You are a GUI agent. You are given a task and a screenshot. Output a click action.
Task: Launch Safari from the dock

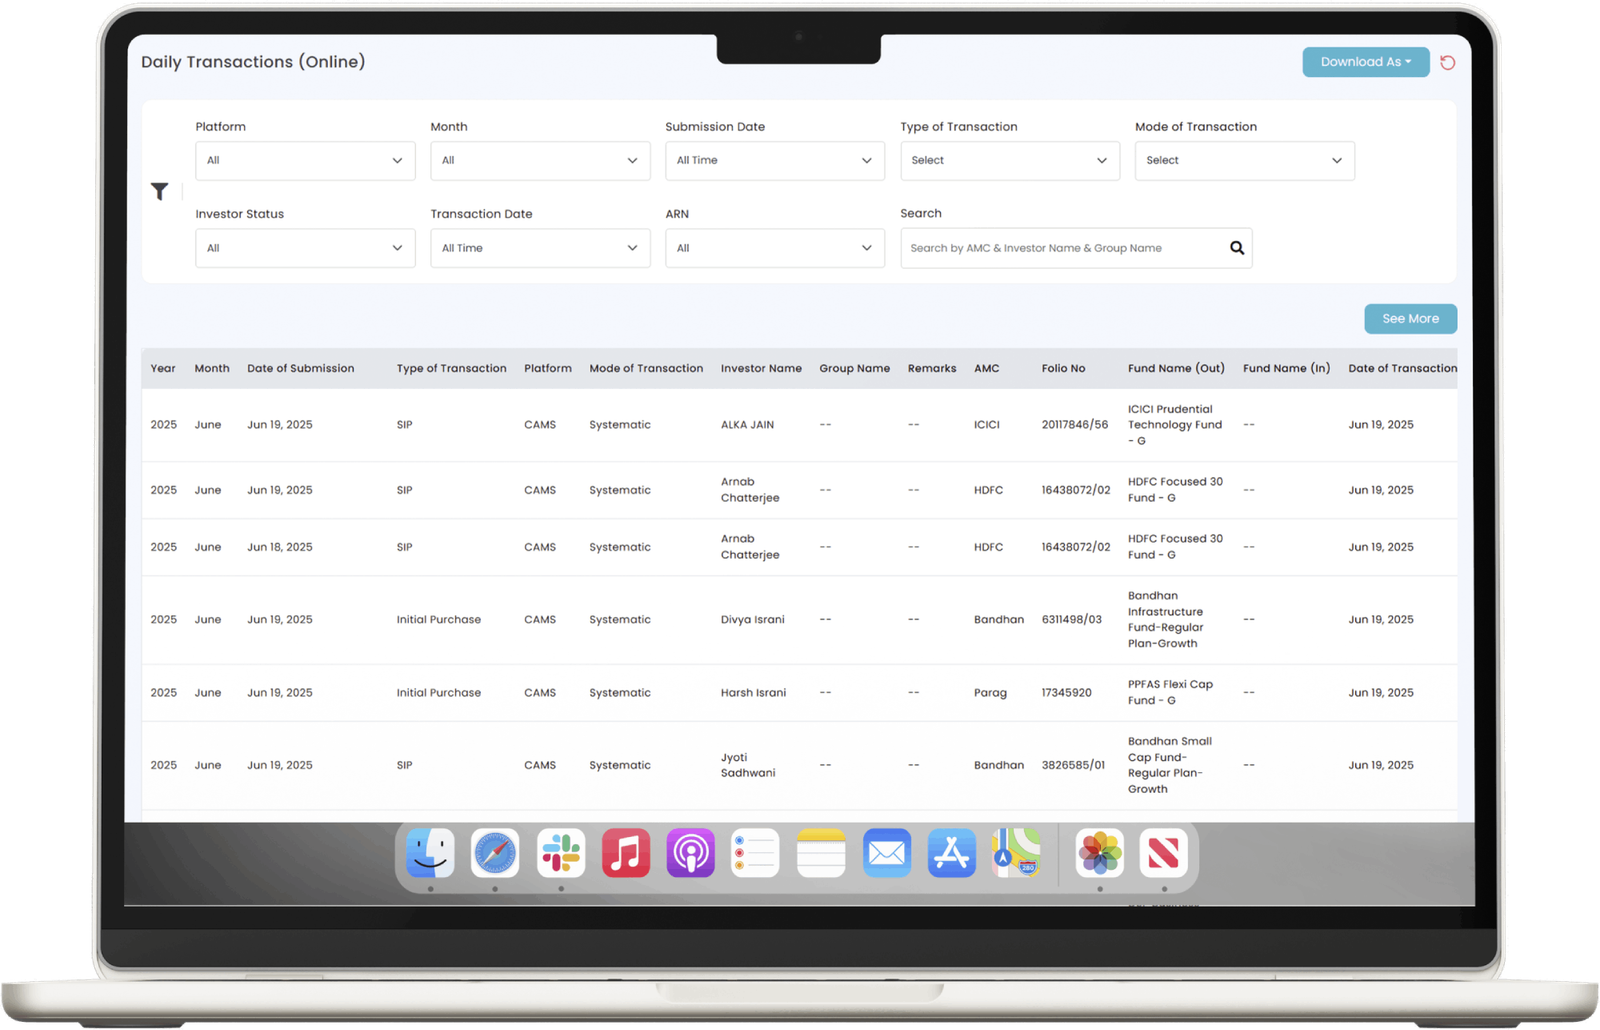[495, 853]
